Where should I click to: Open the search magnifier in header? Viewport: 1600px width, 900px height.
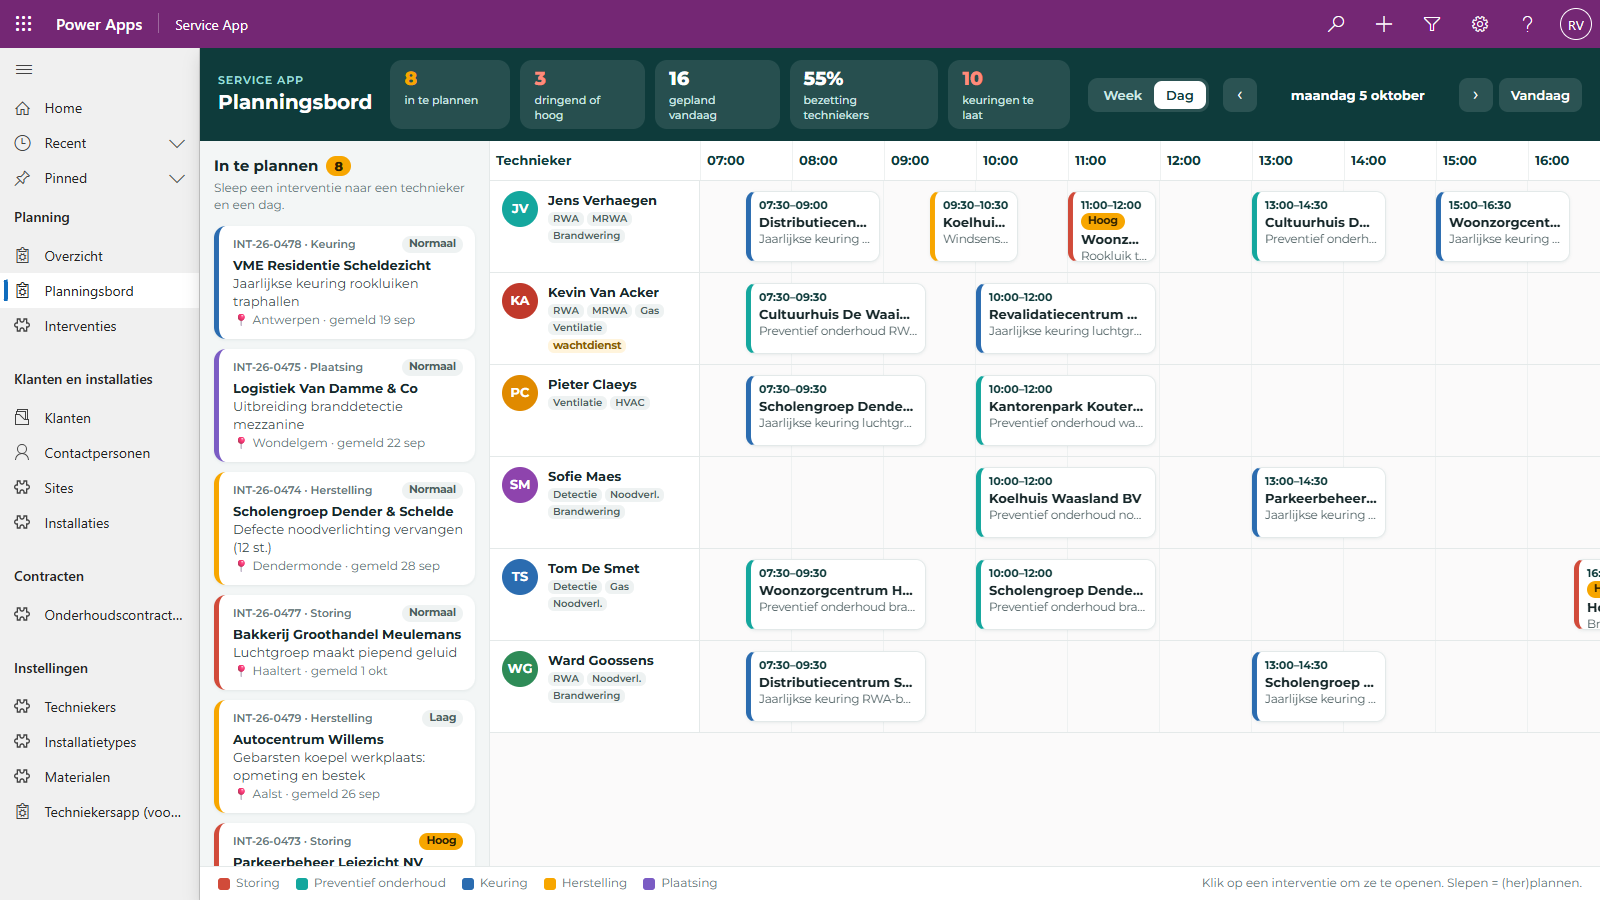(x=1336, y=24)
